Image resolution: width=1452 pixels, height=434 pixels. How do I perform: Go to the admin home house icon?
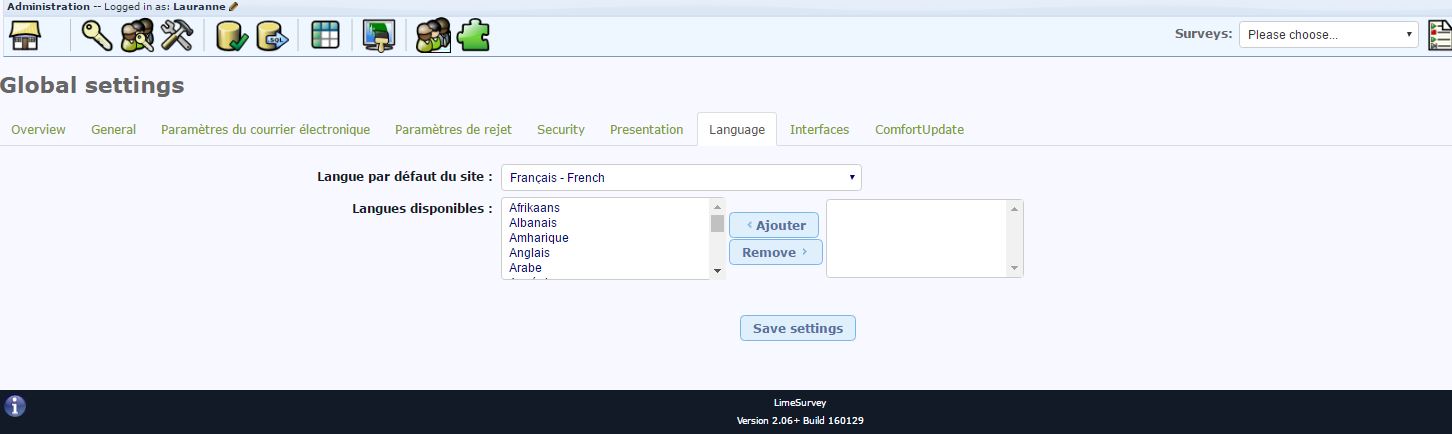coord(25,36)
